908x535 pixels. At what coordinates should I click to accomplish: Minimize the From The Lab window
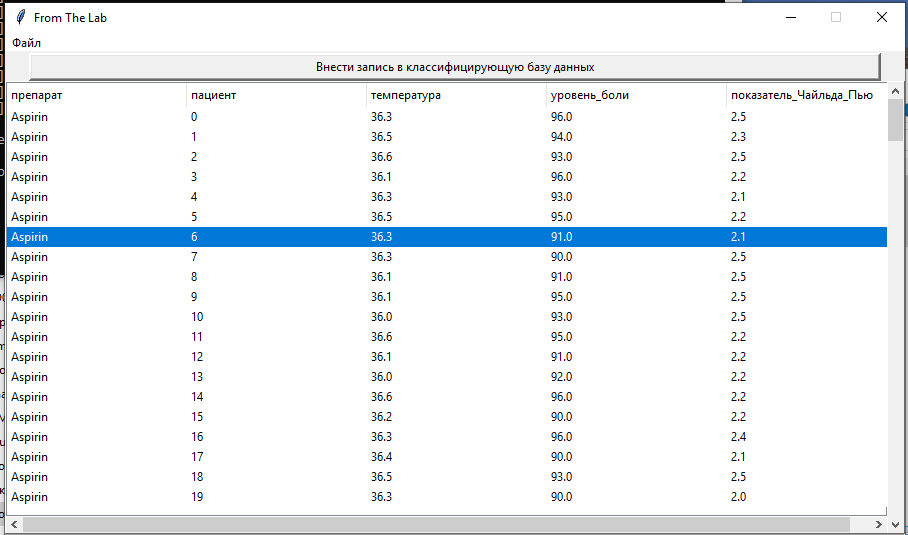791,17
